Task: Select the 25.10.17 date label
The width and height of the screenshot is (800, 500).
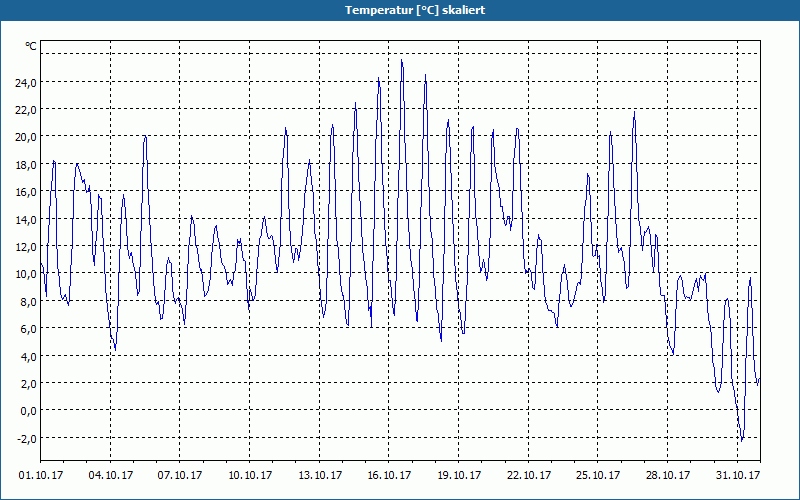Action: [x=598, y=475]
